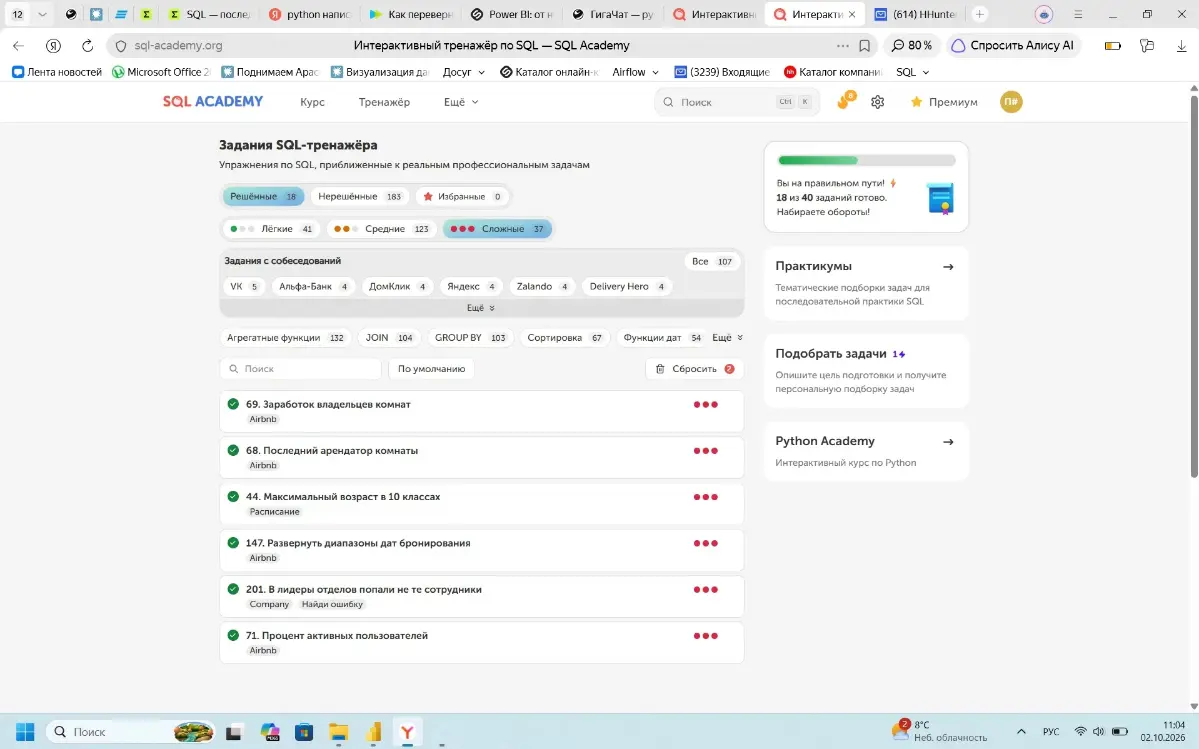Click the browser back arrow
This screenshot has width=1199, height=749.
(18, 46)
